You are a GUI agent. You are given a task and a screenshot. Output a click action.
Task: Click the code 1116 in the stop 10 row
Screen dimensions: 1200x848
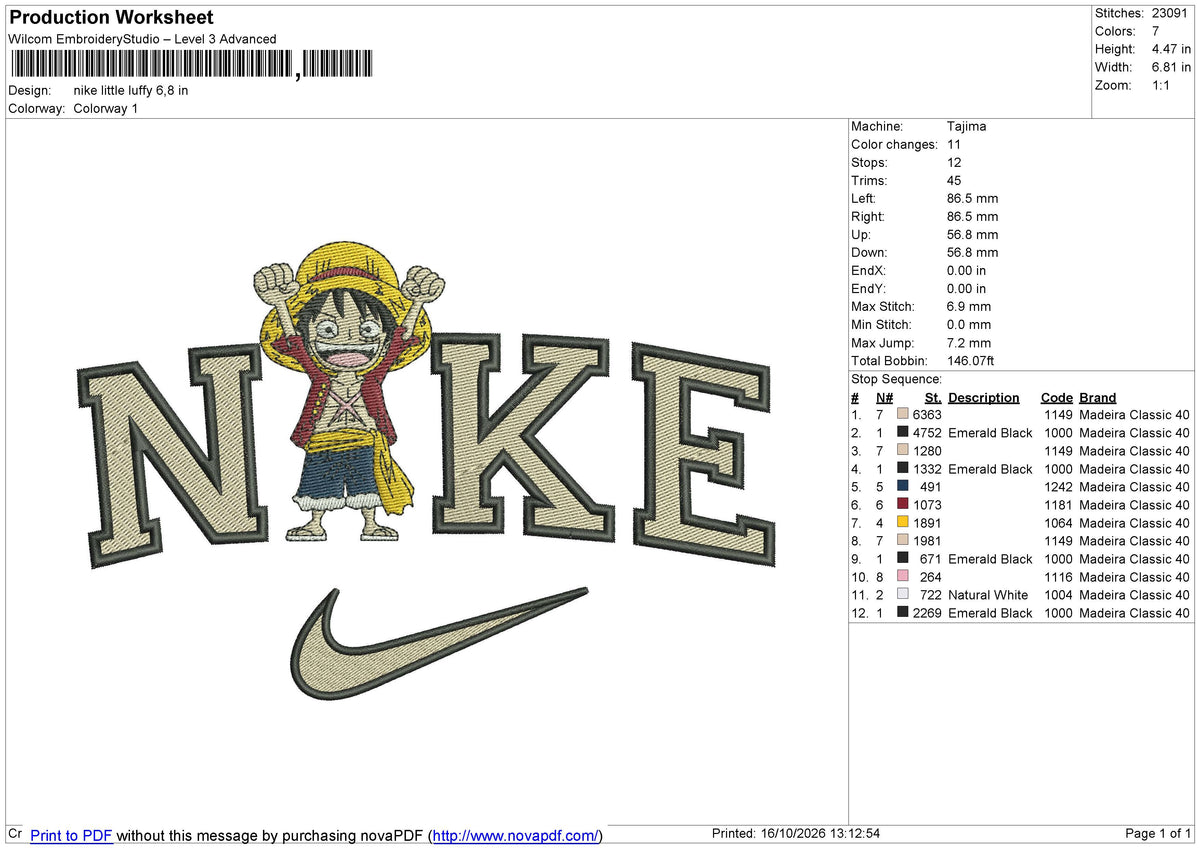(x=1058, y=577)
